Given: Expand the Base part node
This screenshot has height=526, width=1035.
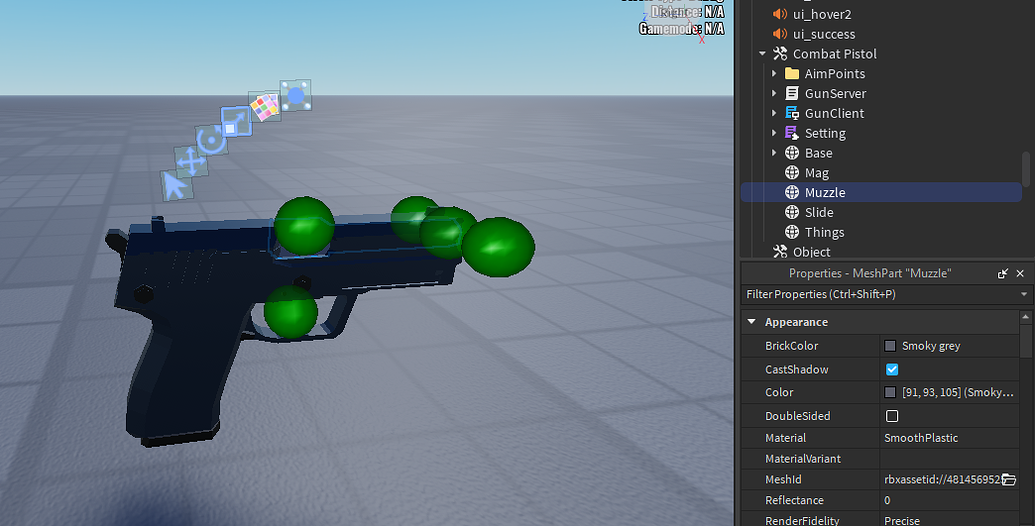Looking at the screenshot, I should pos(774,152).
